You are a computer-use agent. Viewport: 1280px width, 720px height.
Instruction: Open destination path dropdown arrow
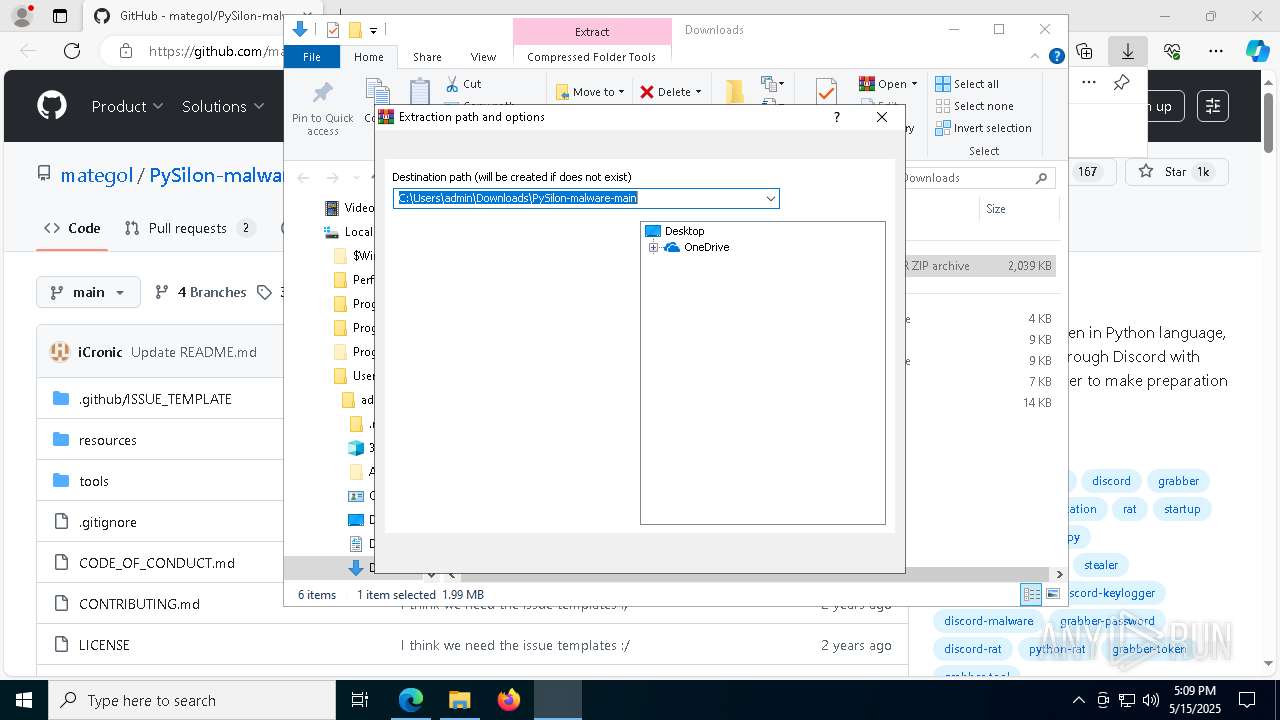pyautogui.click(x=770, y=198)
